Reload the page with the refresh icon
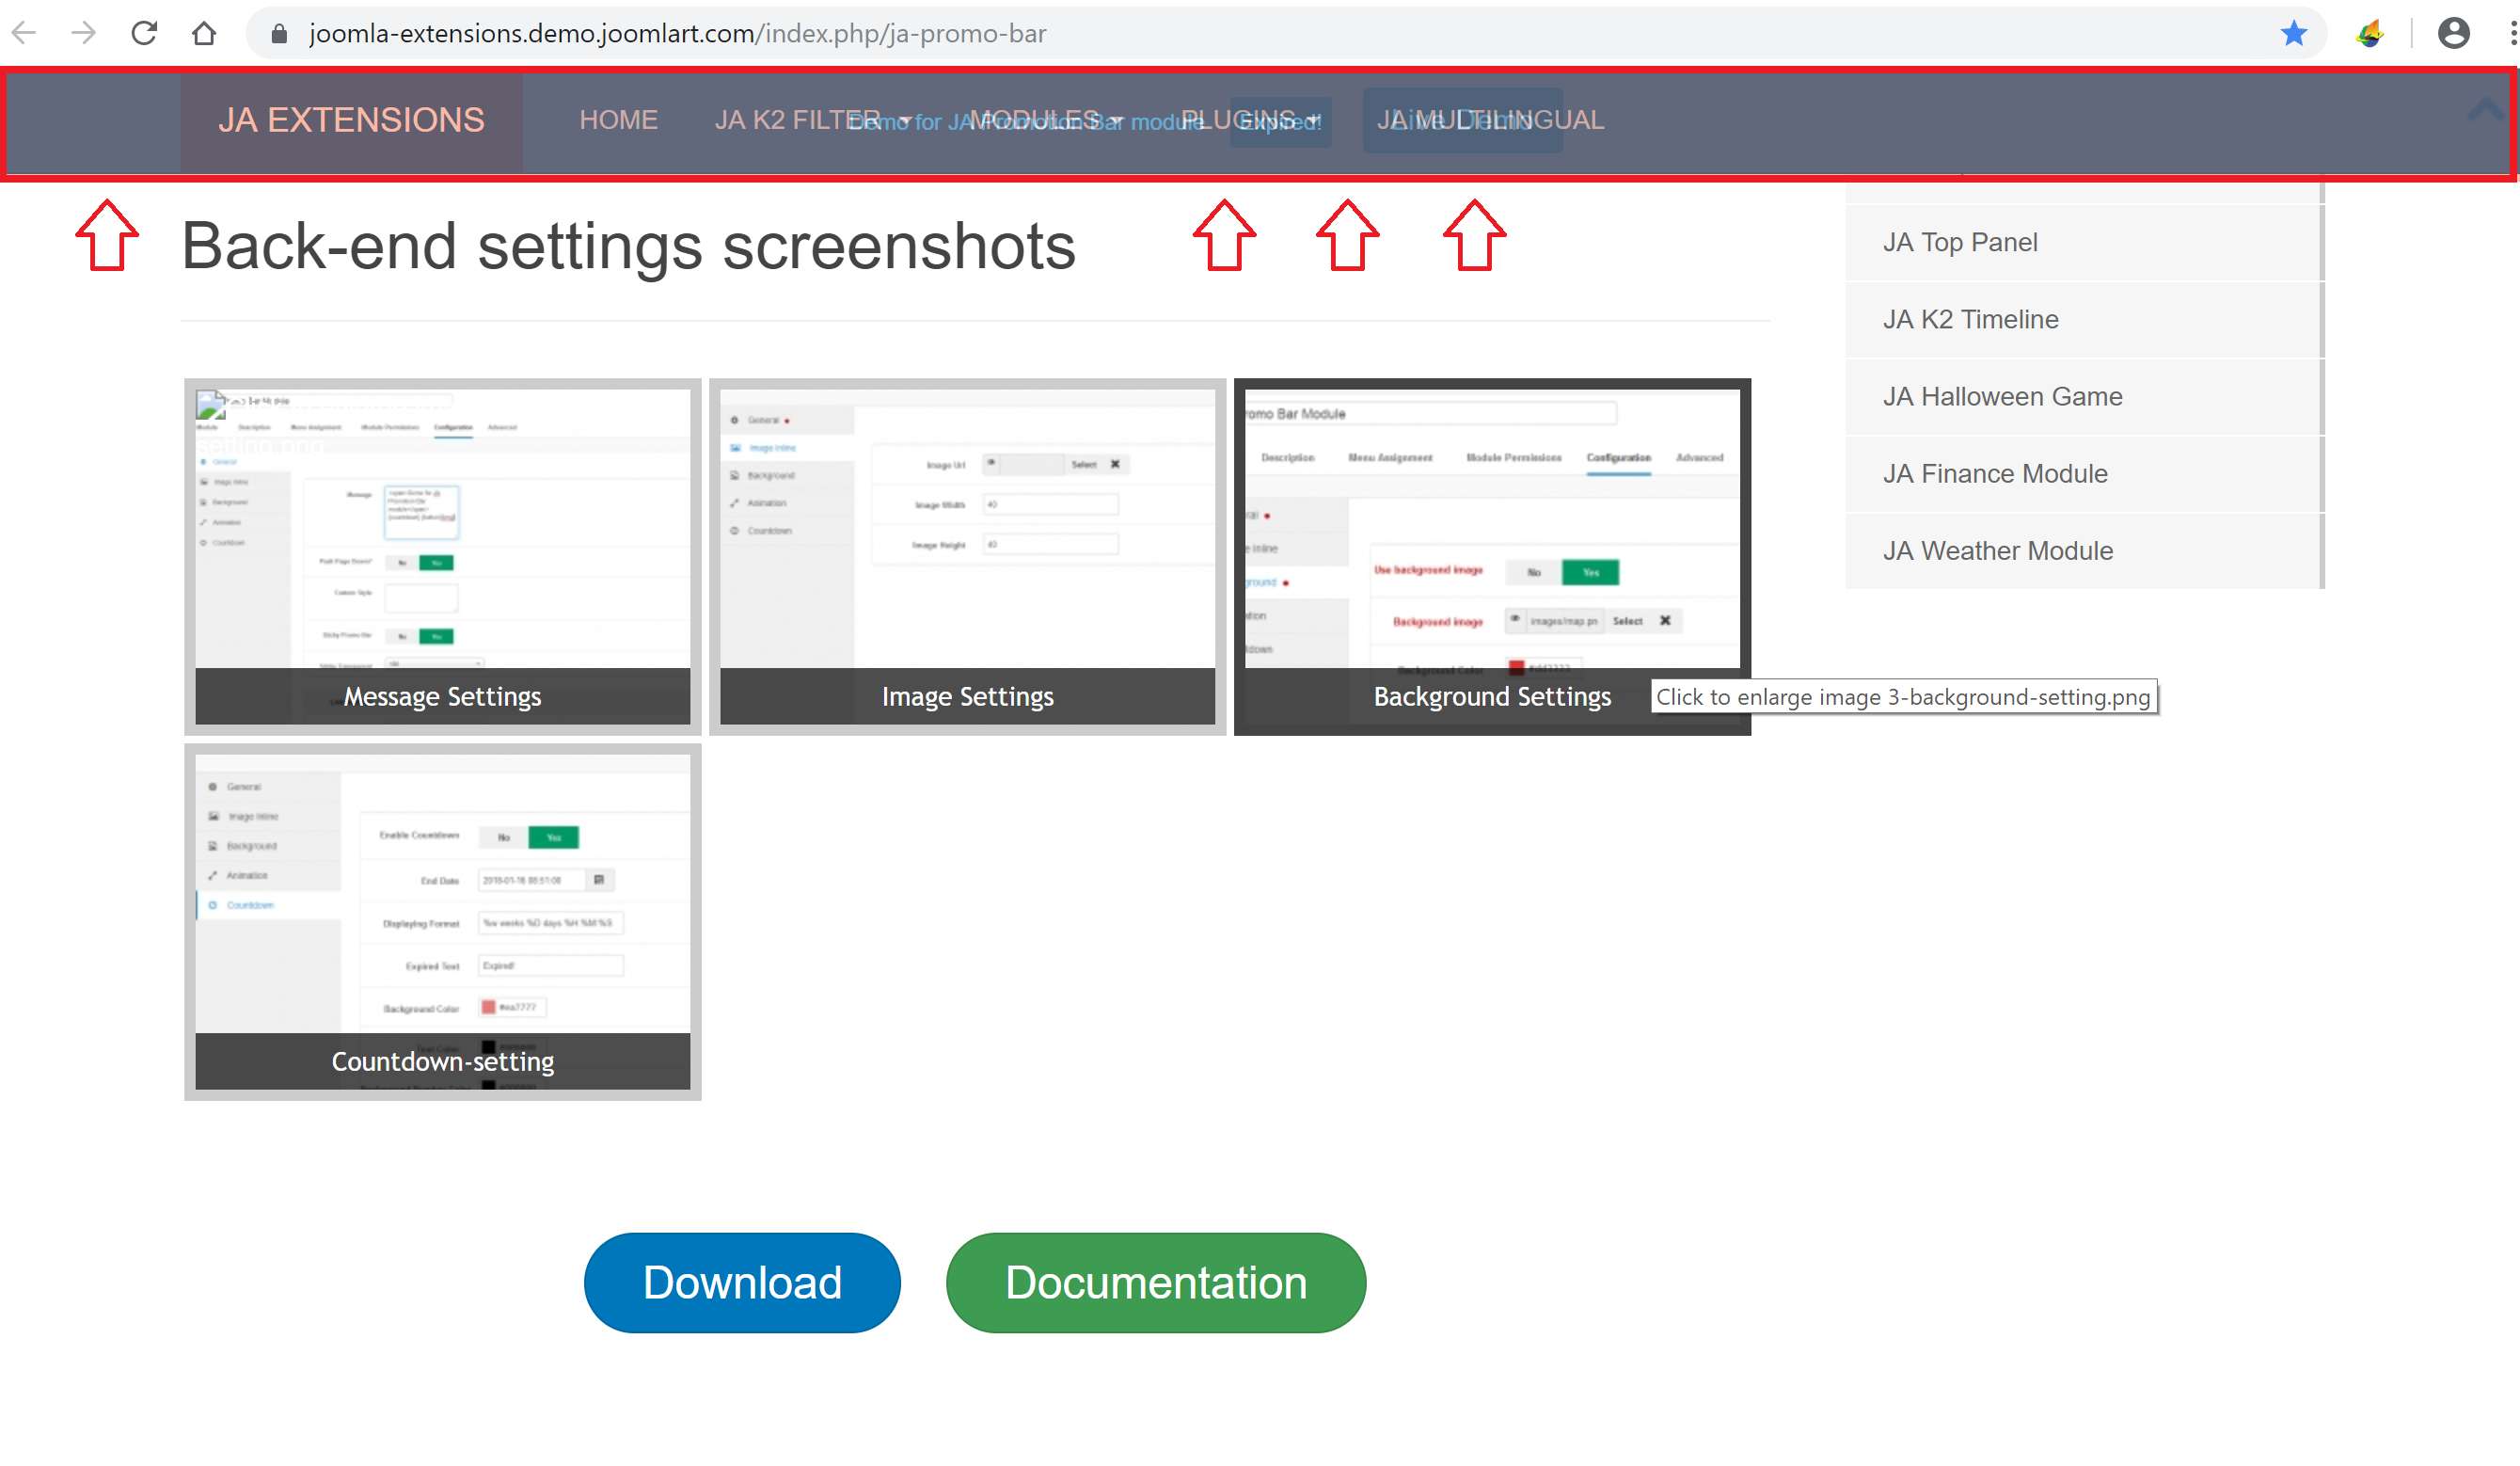 coord(144,33)
